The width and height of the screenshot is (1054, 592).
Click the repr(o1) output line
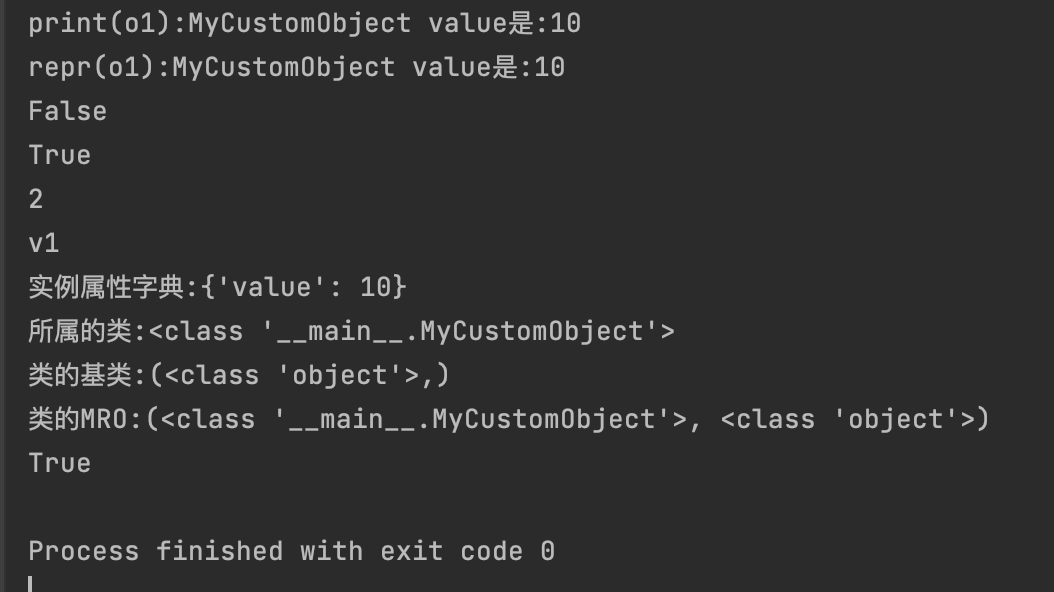coord(296,67)
